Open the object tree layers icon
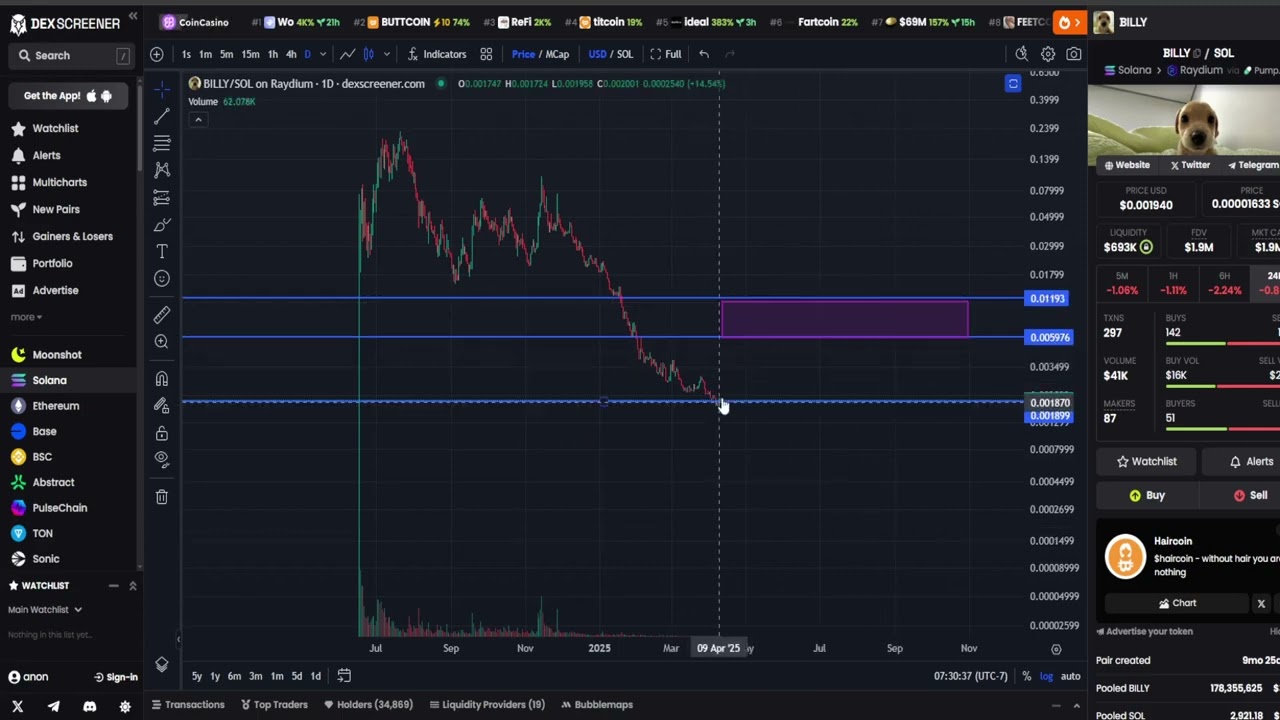The image size is (1280, 720). (162, 664)
